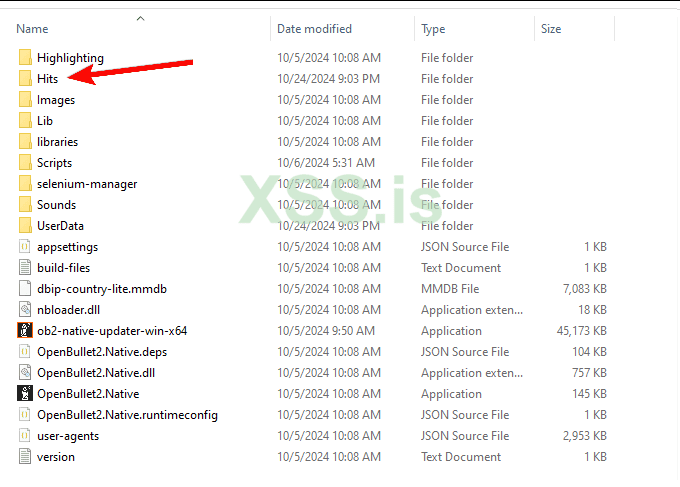The height and width of the screenshot is (487, 680).
Task: Select the OpenBullet2.Native.dll file icon
Action: pyautogui.click(x=25, y=372)
